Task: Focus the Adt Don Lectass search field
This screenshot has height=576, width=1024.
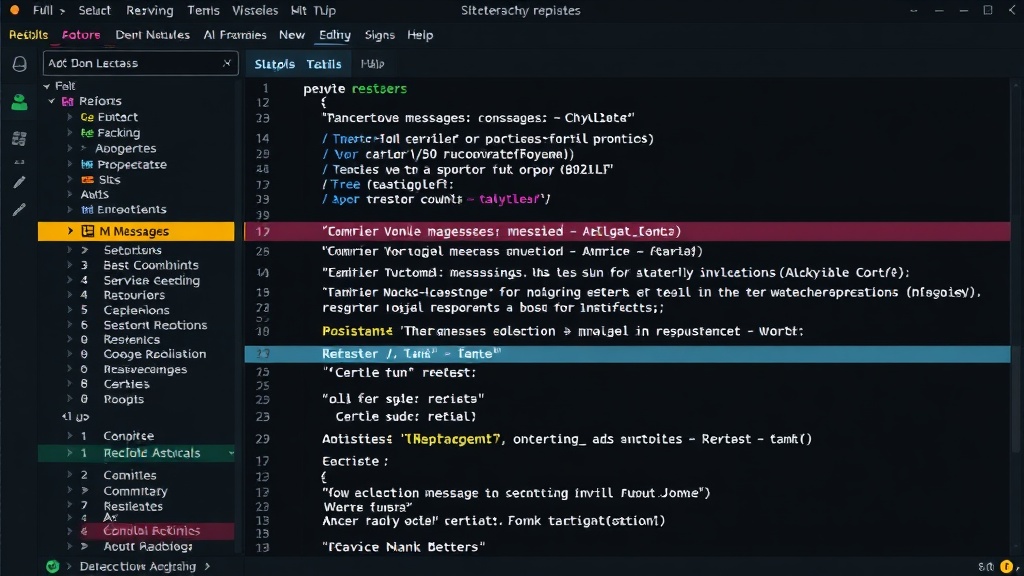Action: click(x=140, y=63)
